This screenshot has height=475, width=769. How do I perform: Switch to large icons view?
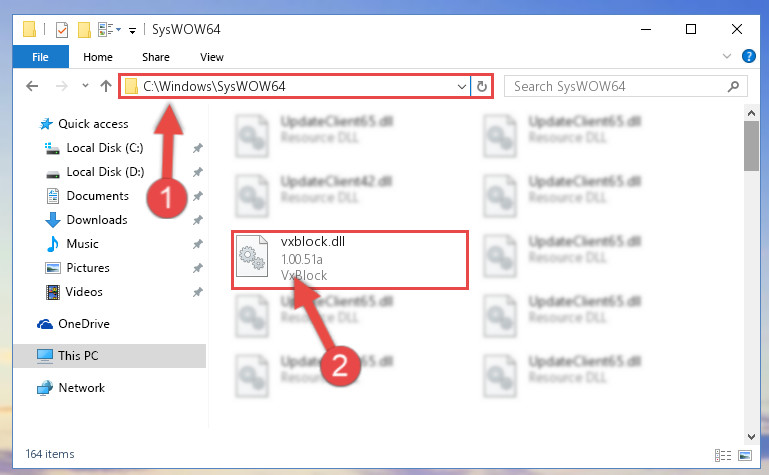point(744,455)
